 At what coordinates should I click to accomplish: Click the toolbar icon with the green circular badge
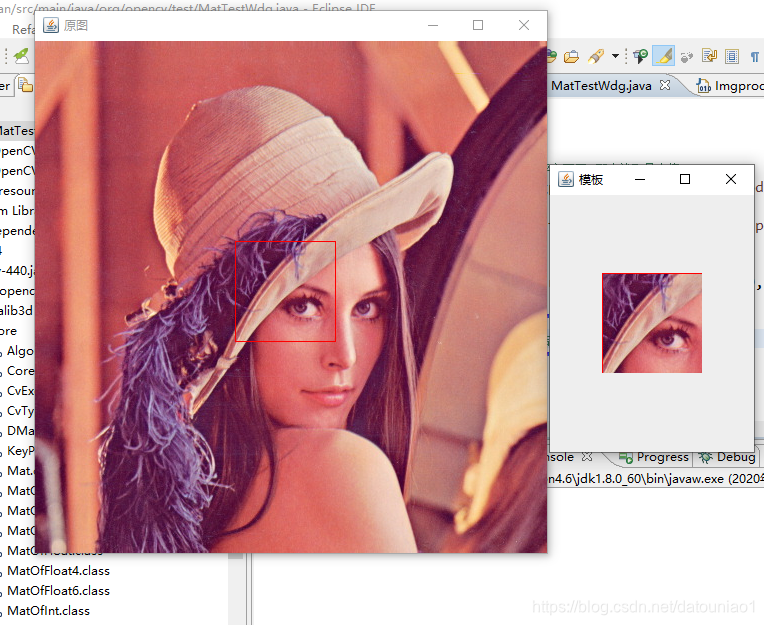(x=640, y=56)
